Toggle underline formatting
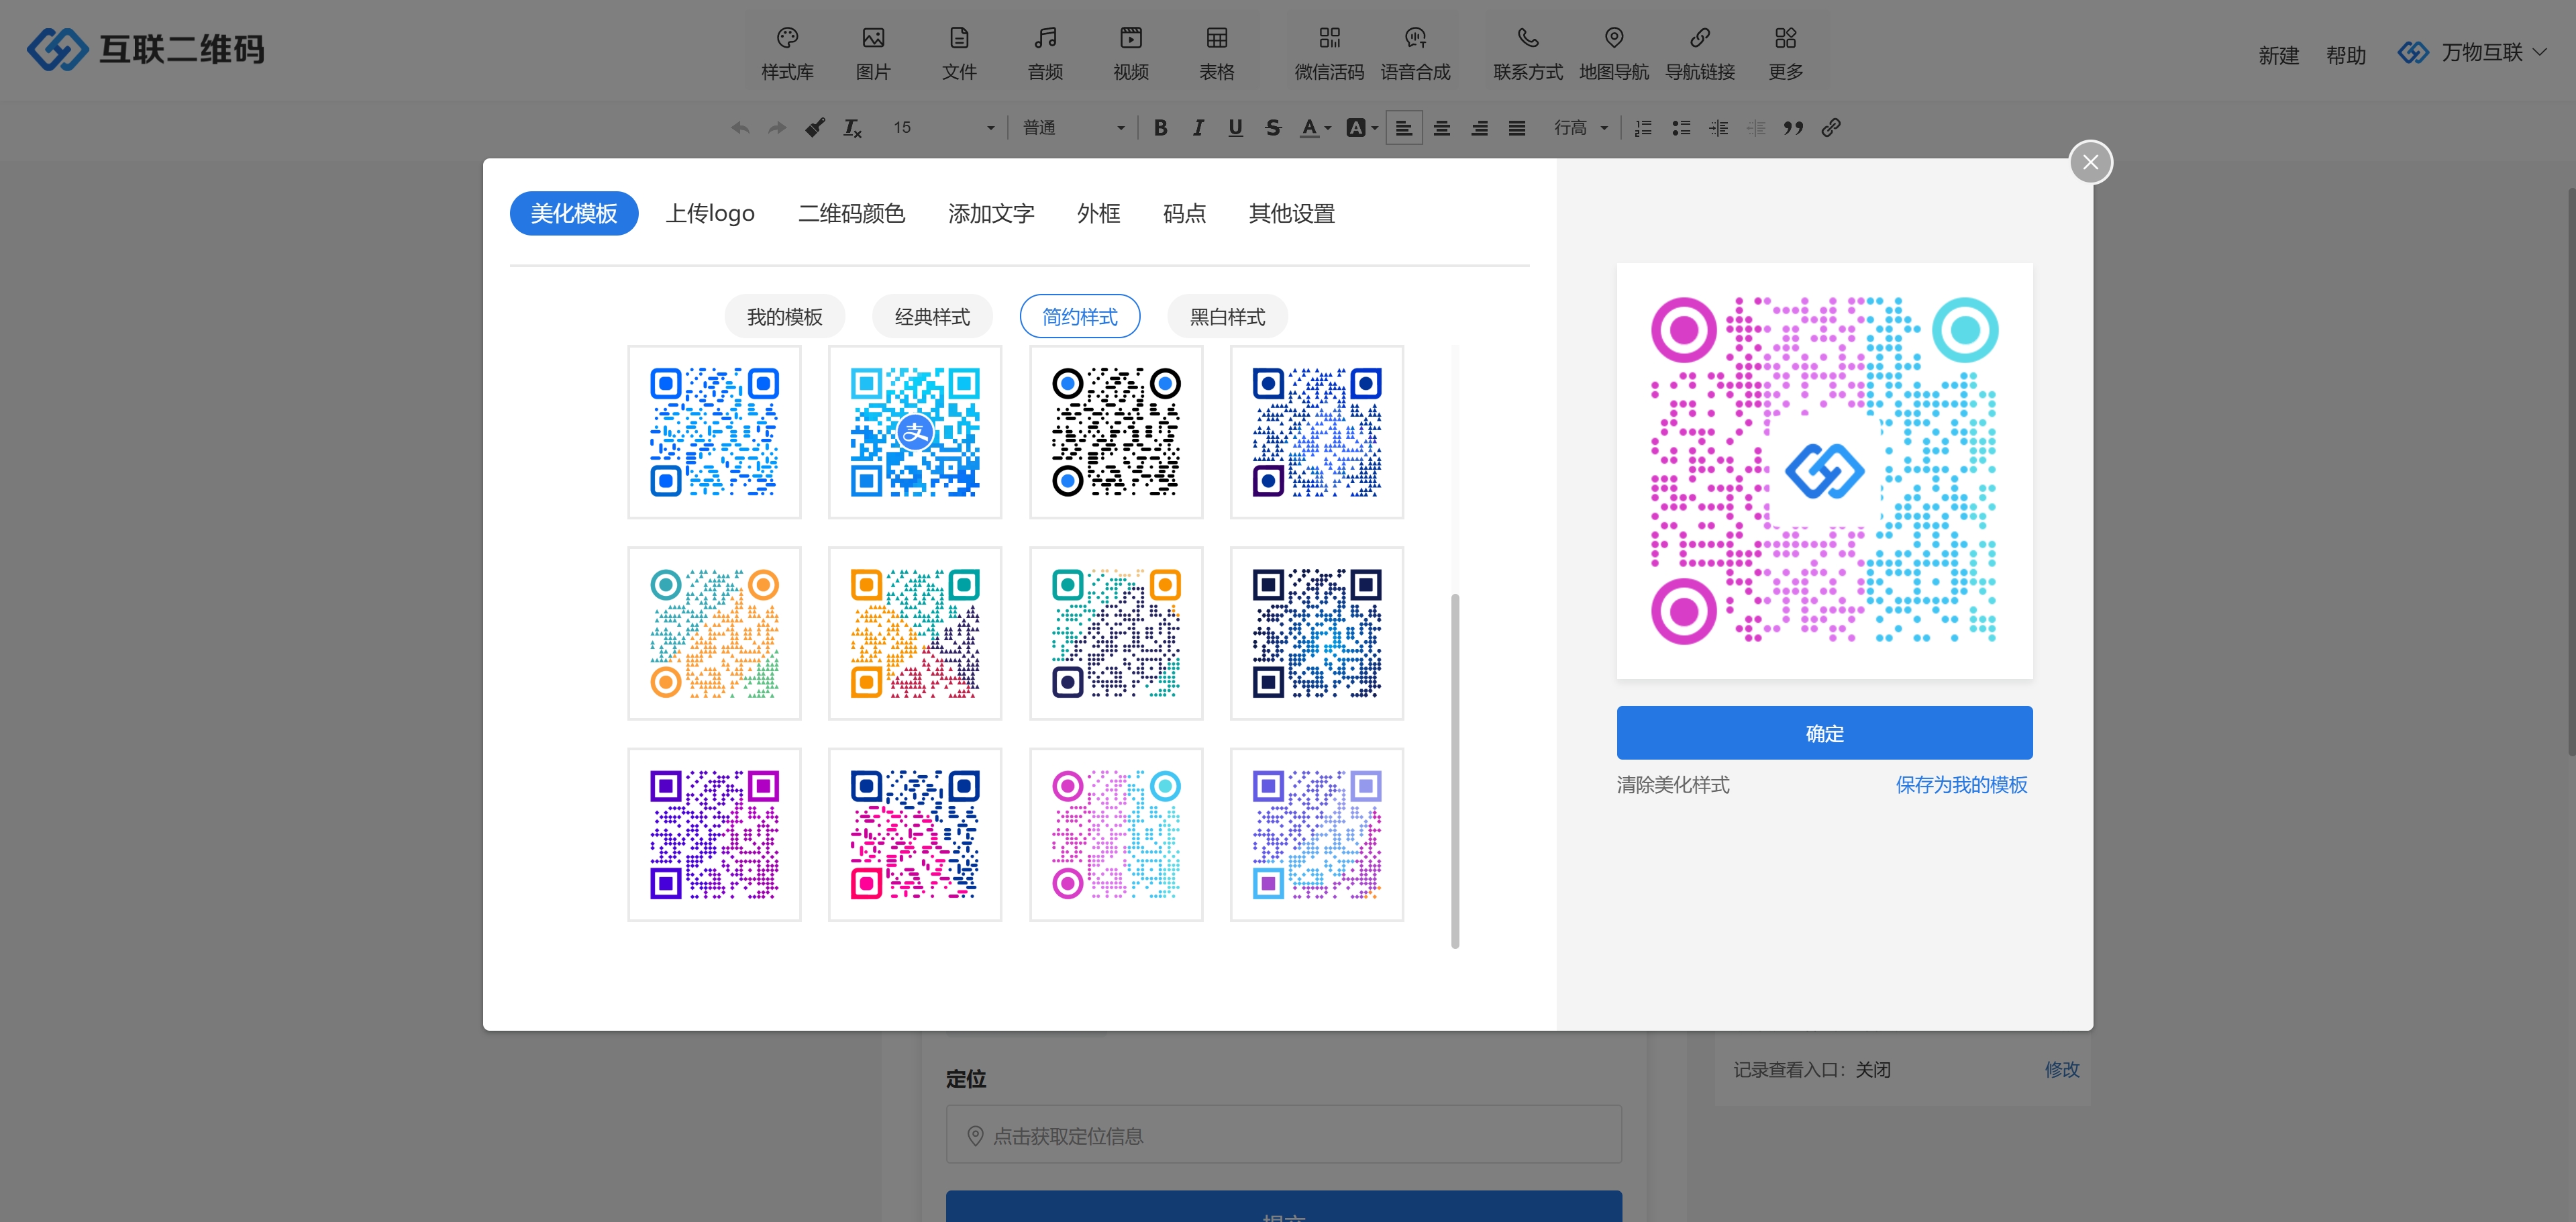Image resolution: width=2576 pixels, height=1222 pixels. (1235, 128)
